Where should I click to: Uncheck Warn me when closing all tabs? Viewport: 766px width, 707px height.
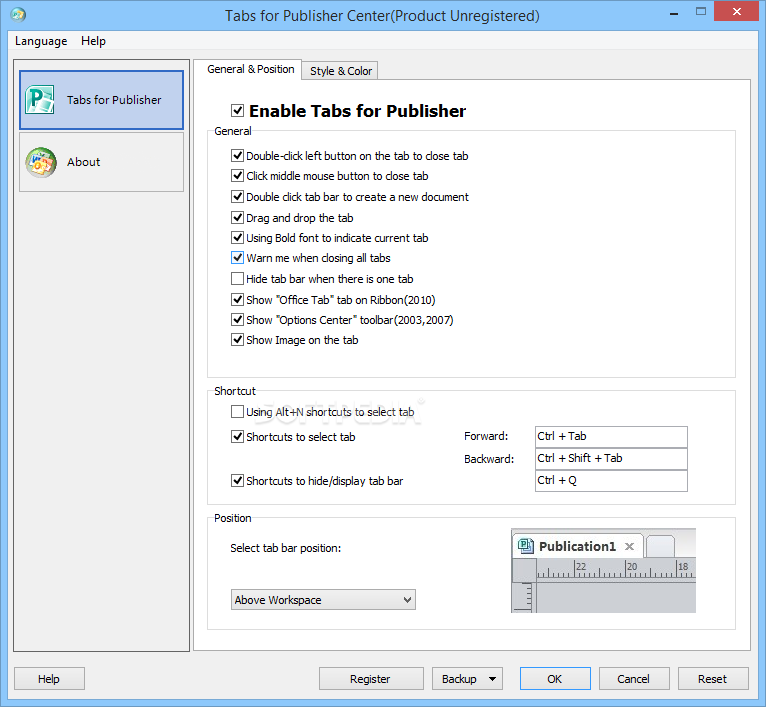click(x=237, y=257)
